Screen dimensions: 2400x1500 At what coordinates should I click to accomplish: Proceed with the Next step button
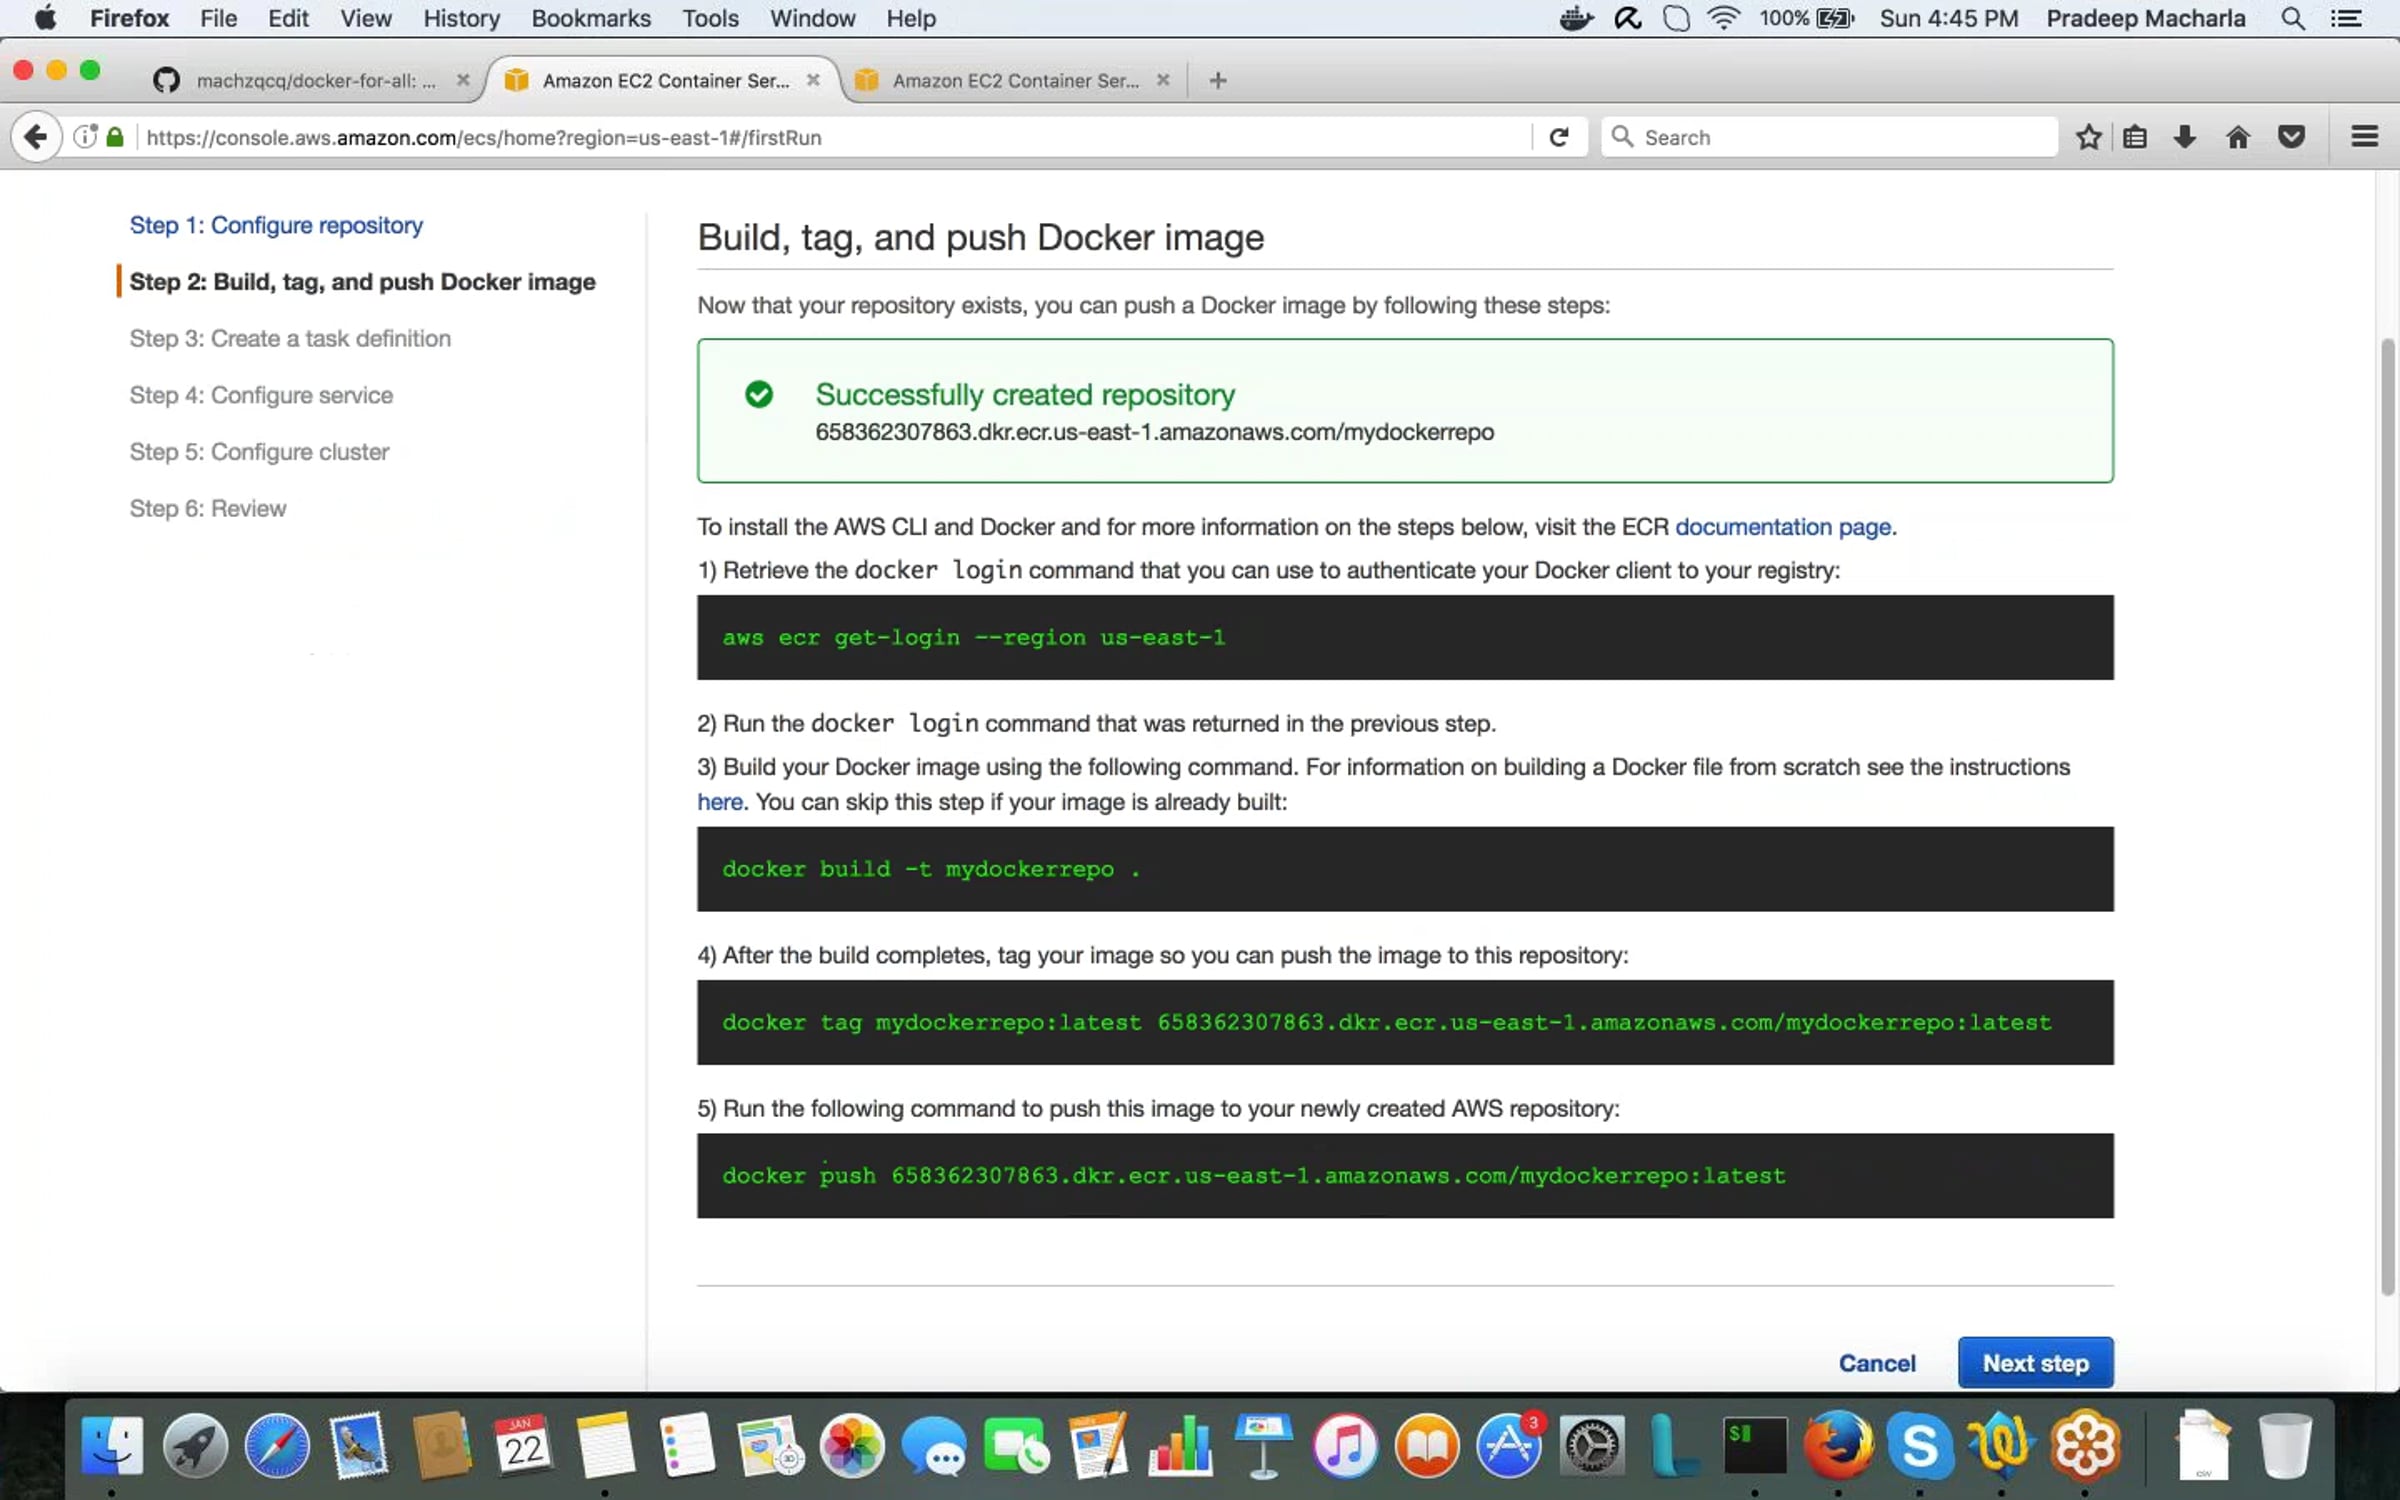(x=2036, y=1363)
